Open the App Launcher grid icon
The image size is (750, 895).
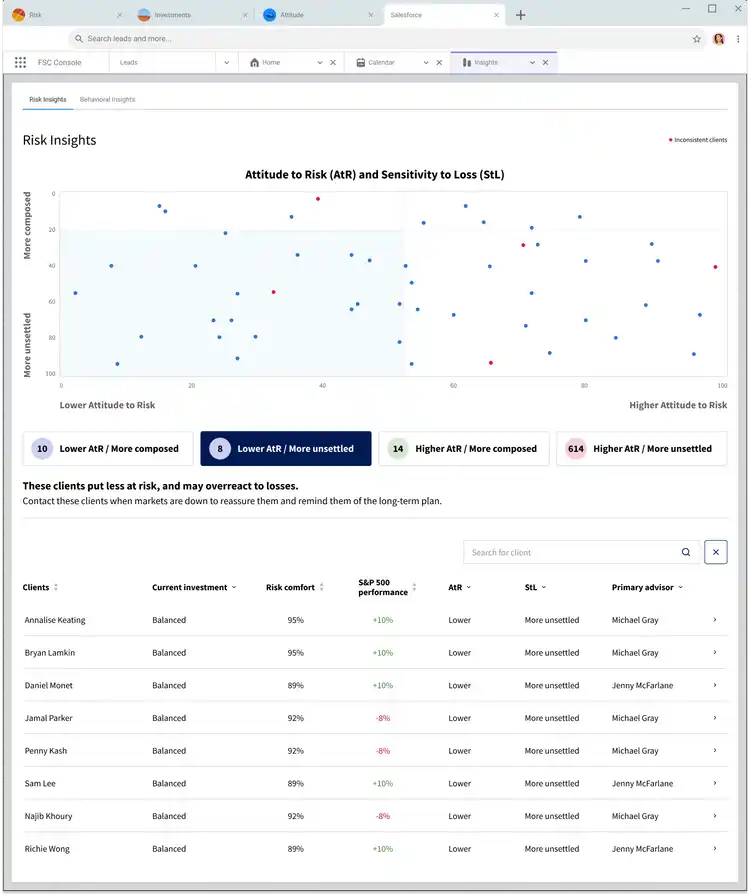(x=20, y=62)
